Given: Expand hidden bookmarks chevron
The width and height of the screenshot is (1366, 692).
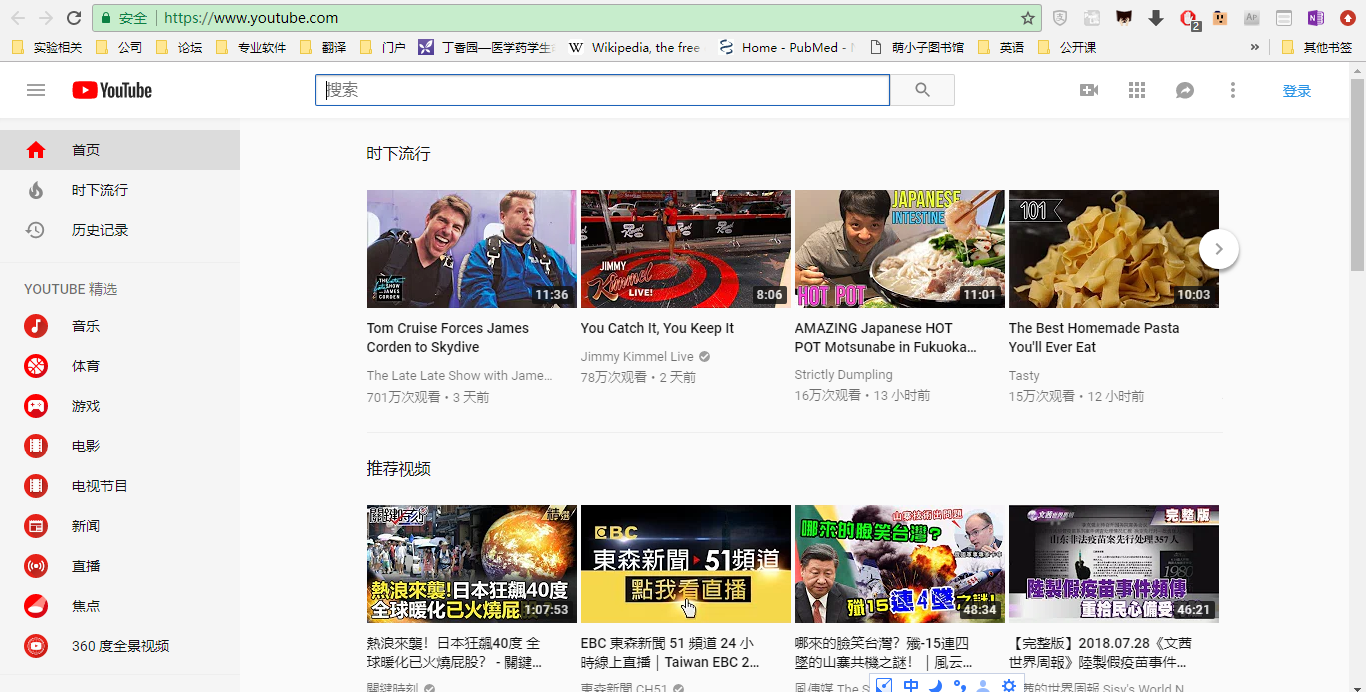Looking at the screenshot, I should [x=1255, y=47].
